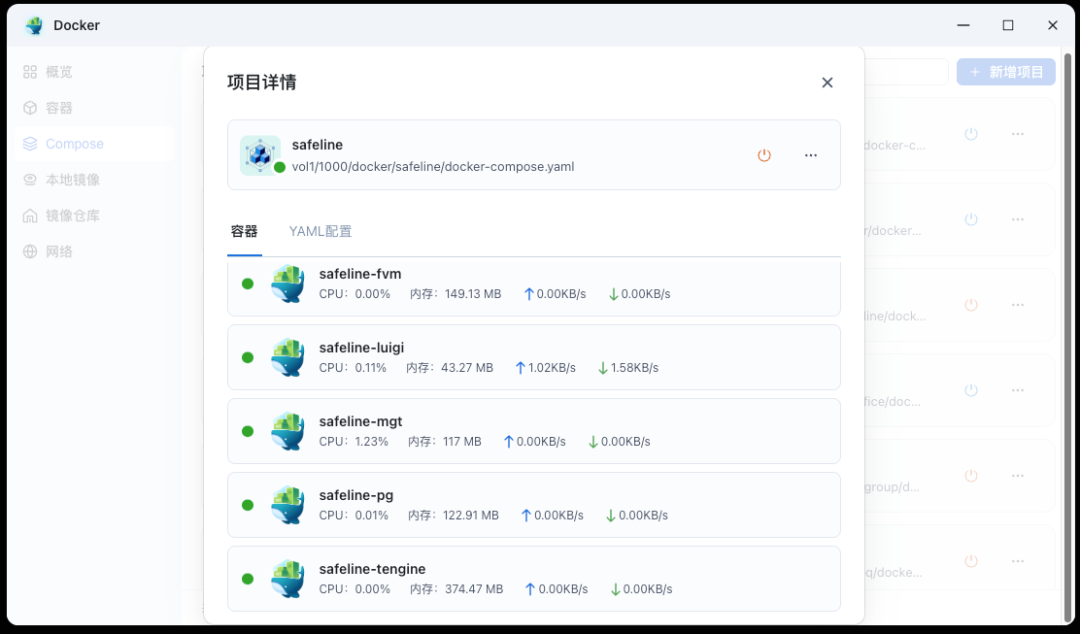Click the safeline-pg whale icon

(x=288, y=504)
